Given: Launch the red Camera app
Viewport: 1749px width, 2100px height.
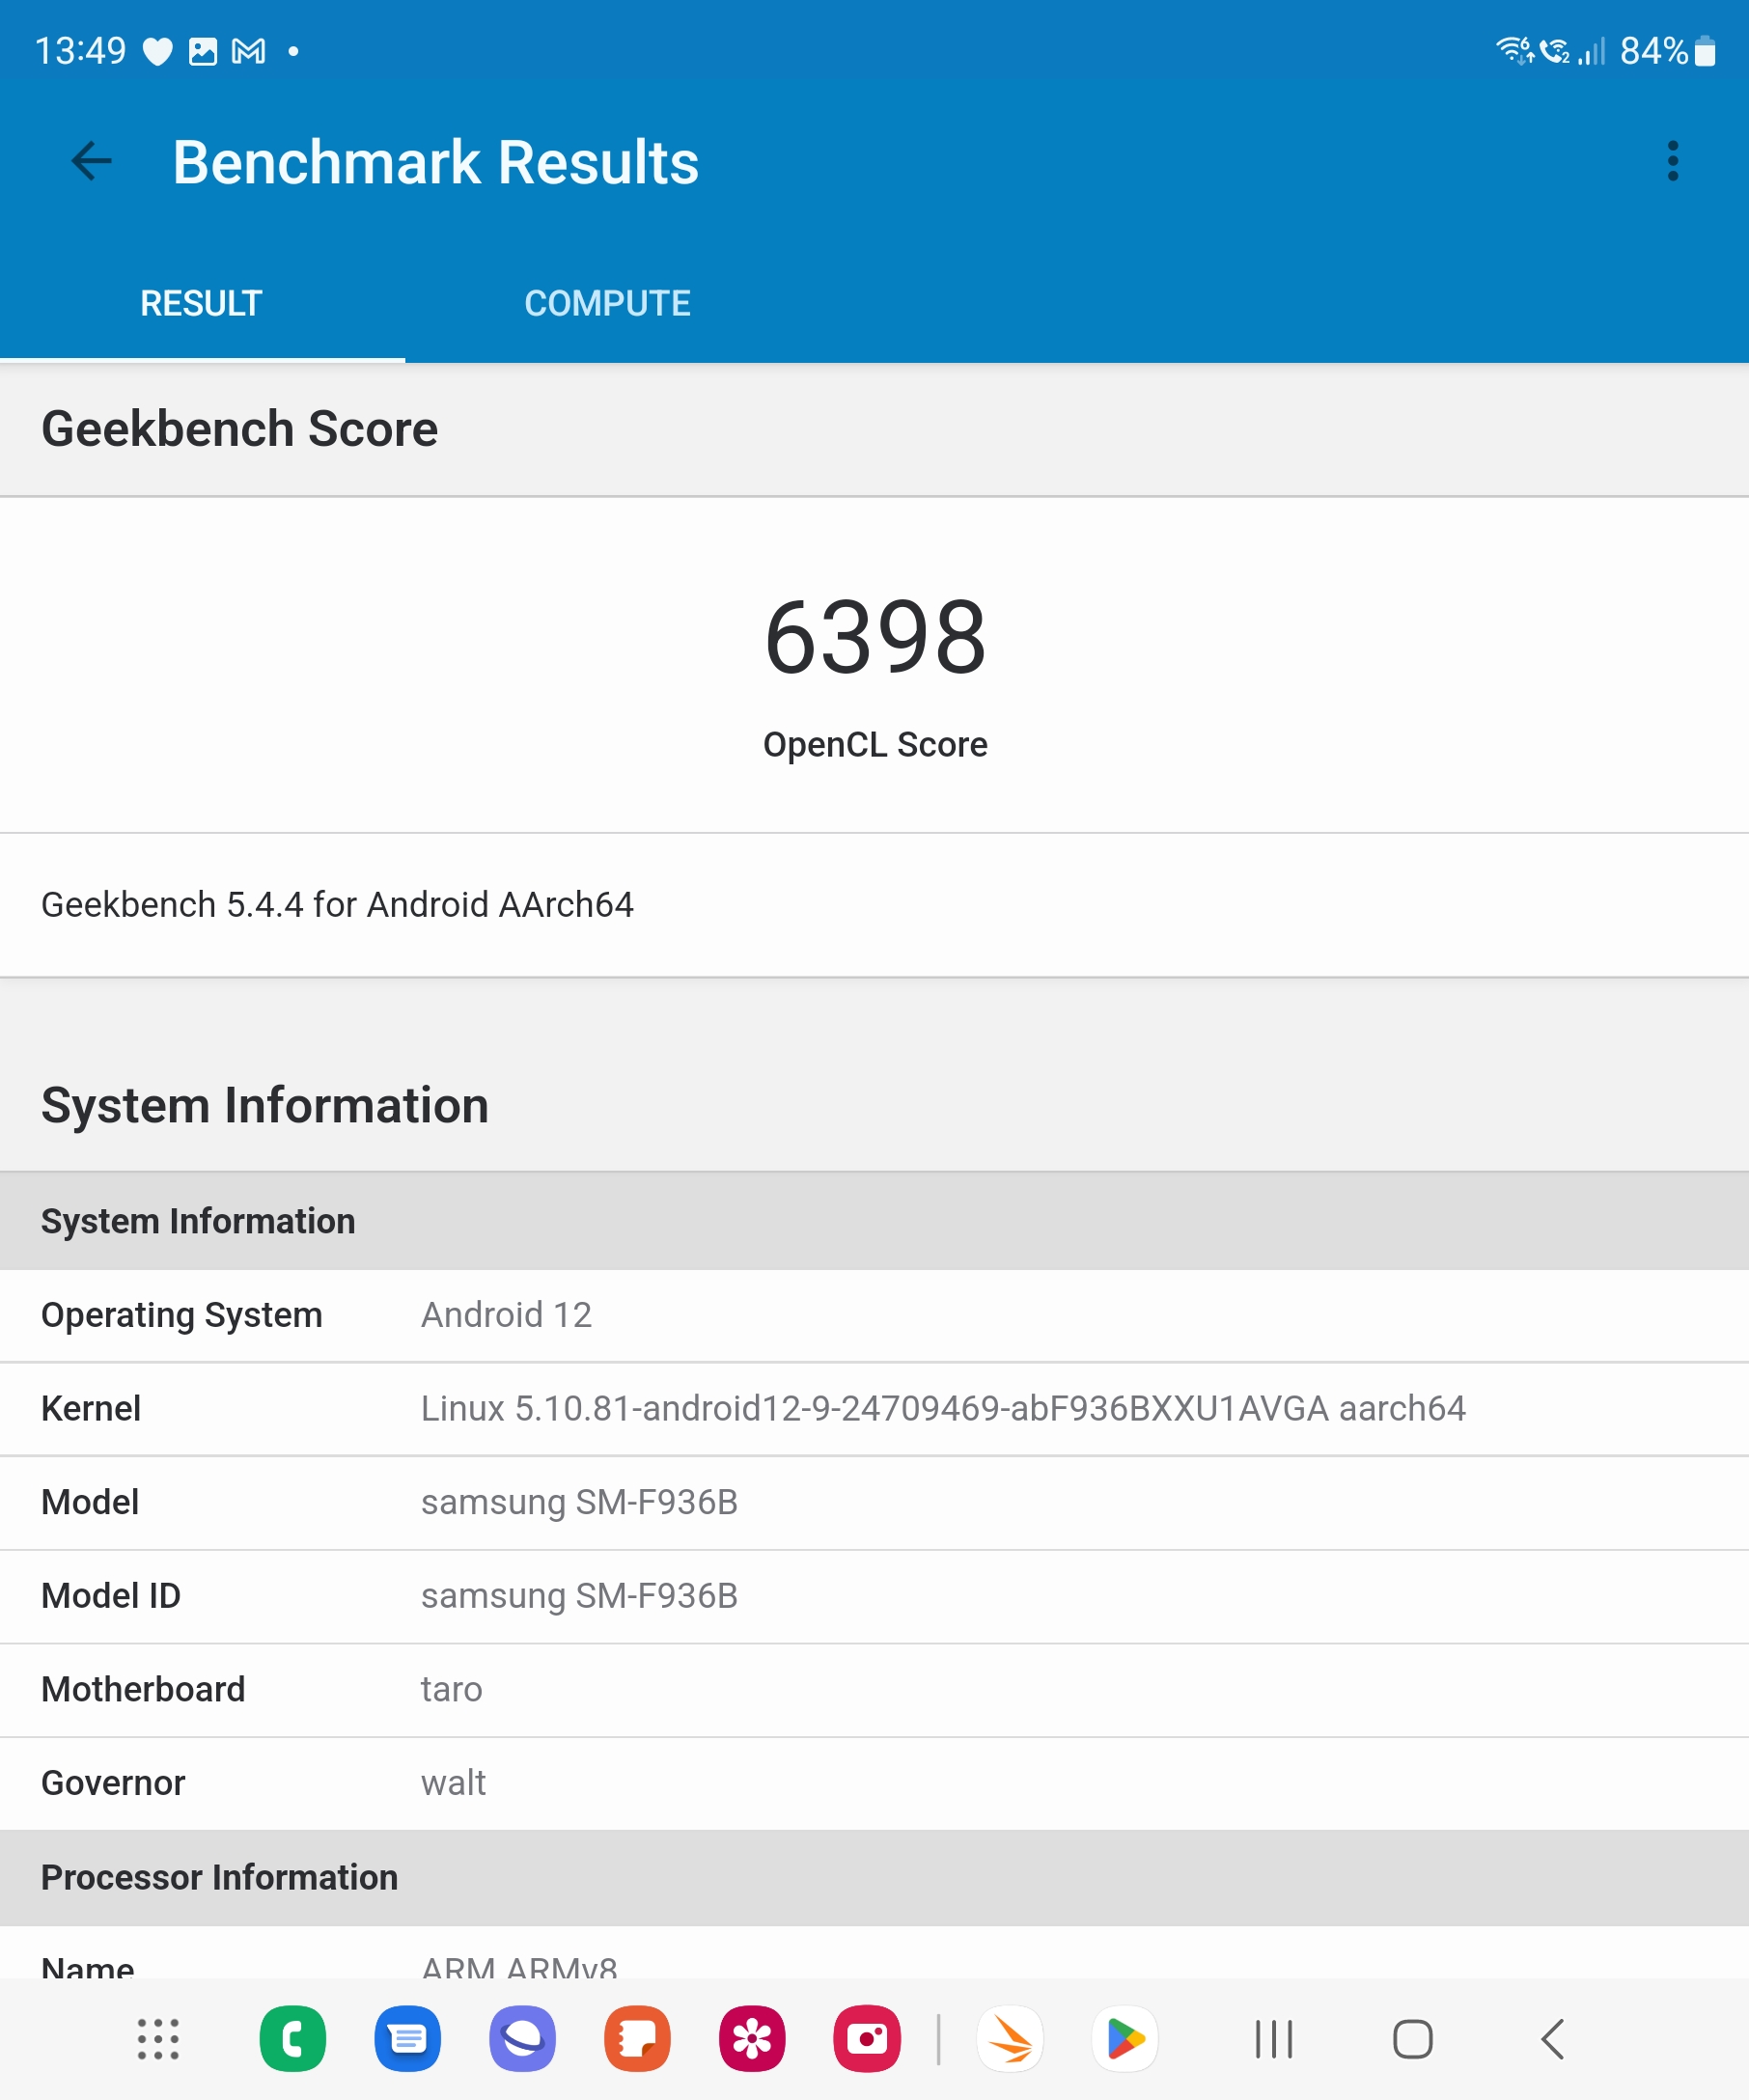Looking at the screenshot, I should (x=867, y=2039).
